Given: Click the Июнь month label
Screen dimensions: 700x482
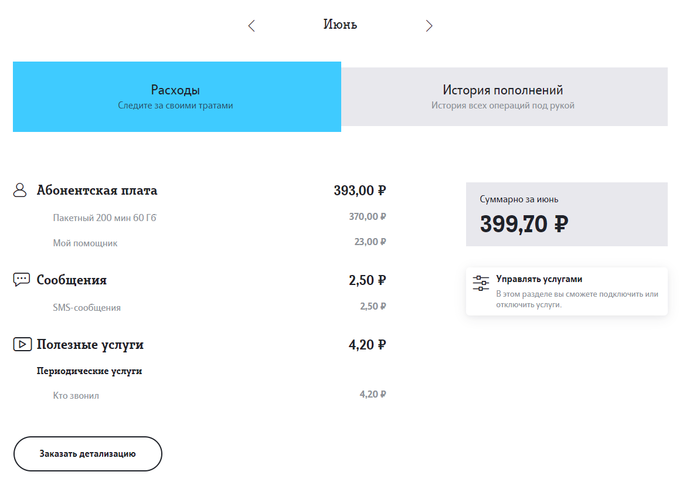Looking at the screenshot, I should click(x=340, y=25).
